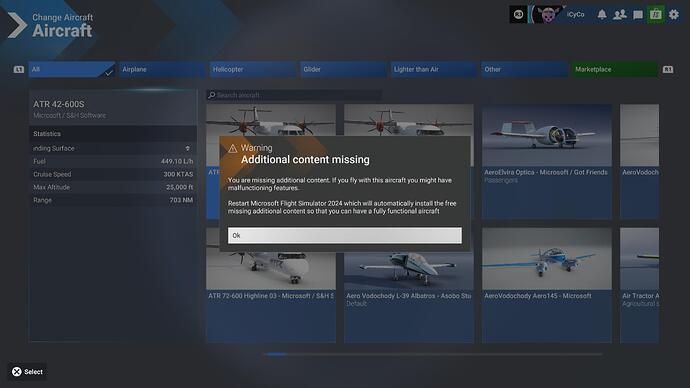Select the Air Tractor aircraft card
This screenshot has width=690, height=388.
640,285
